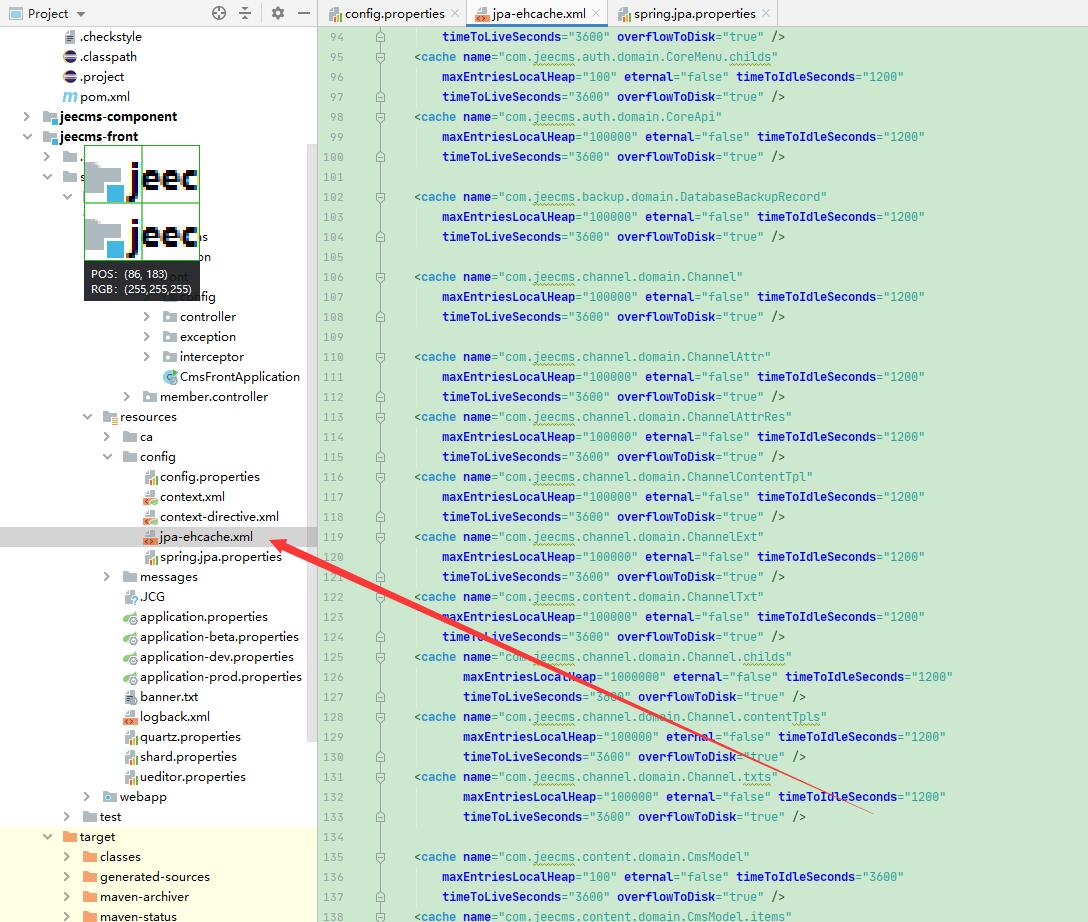Toggle code fold marker at line 102
The image size is (1088, 922).
coord(380,197)
